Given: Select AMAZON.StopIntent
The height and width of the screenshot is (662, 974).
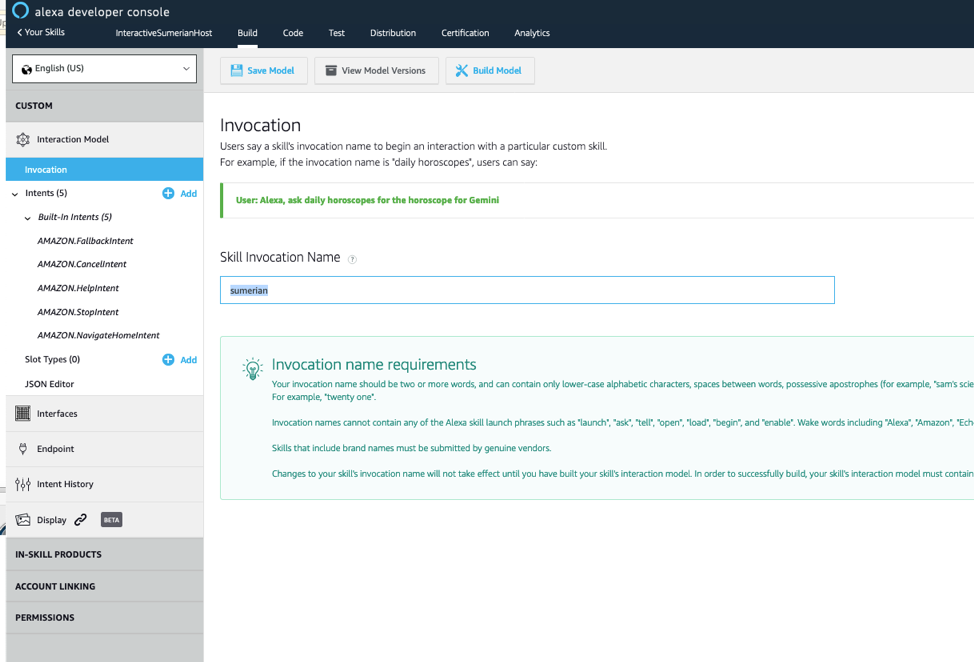Looking at the screenshot, I should point(78,312).
